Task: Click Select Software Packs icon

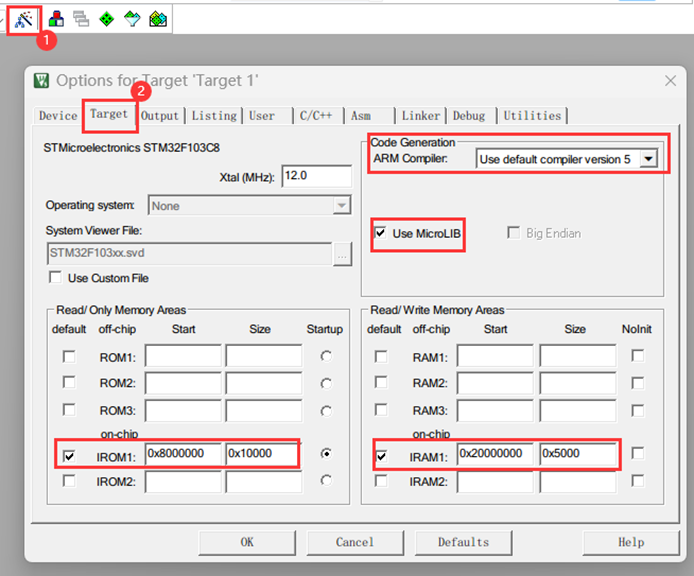Action: tap(132, 19)
